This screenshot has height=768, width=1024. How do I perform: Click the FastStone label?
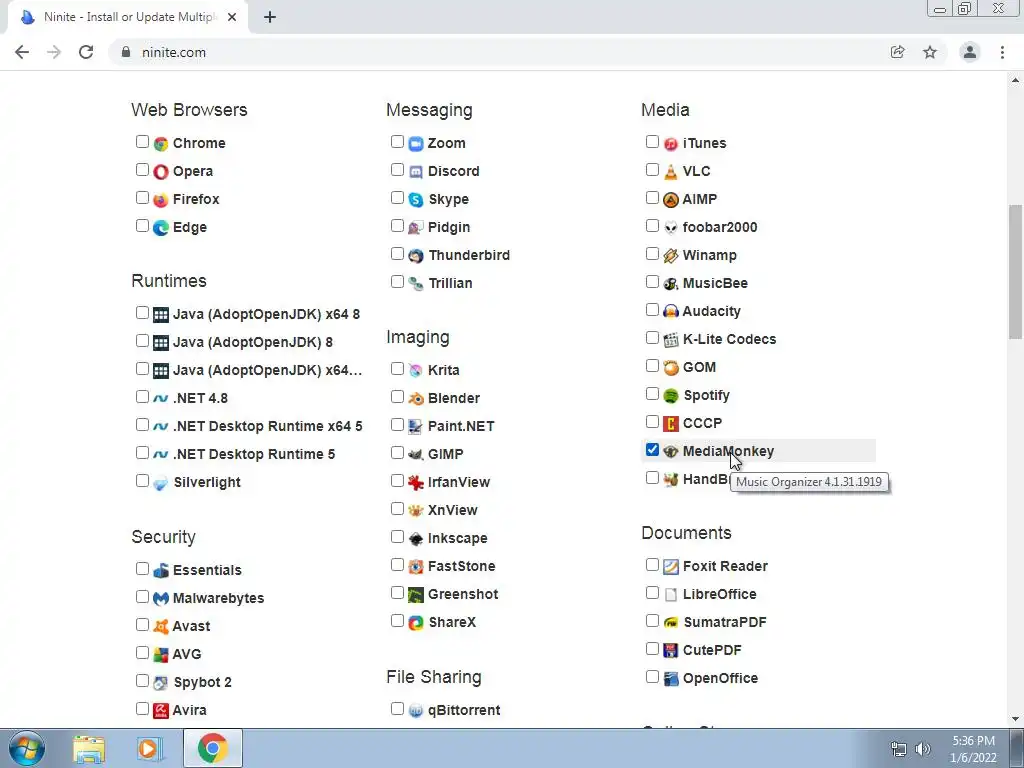pyautogui.click(x=462, y=567)
